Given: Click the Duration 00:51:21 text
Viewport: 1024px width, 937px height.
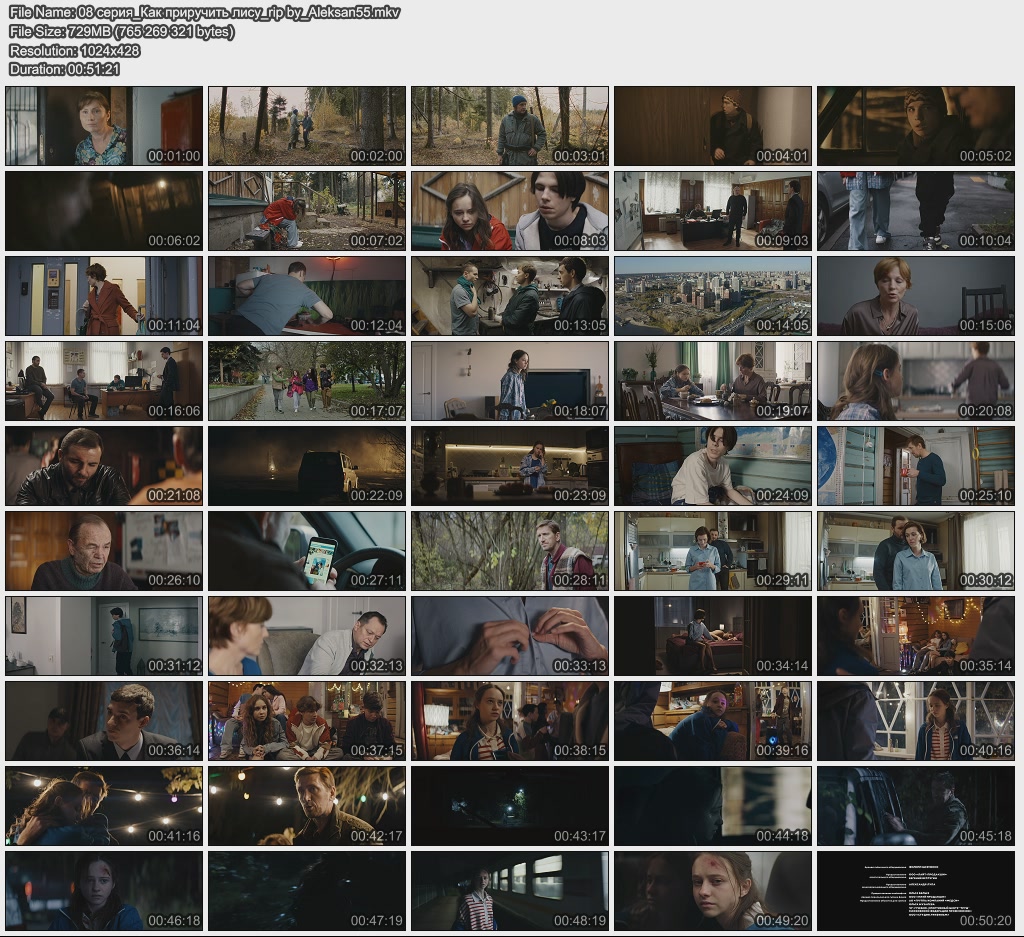Looking at the screenshot, I should click(64, 69).
